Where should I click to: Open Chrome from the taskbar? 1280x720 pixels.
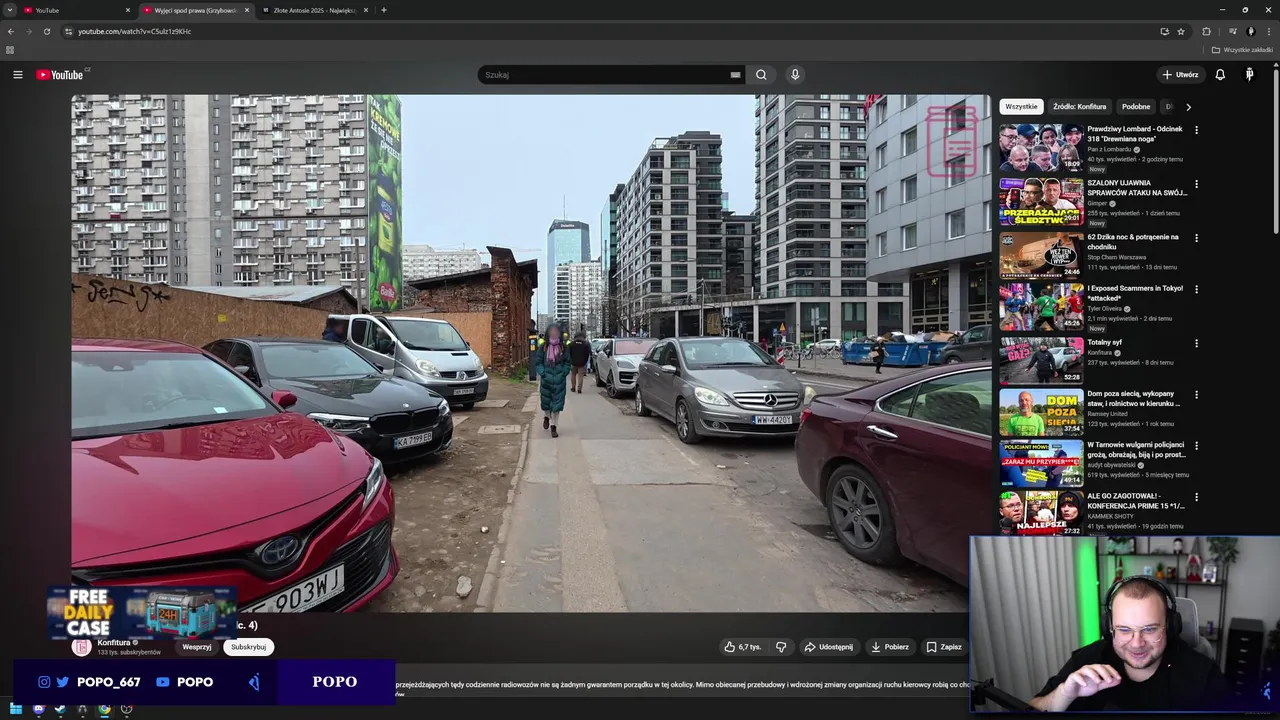(x=104, y=710)
